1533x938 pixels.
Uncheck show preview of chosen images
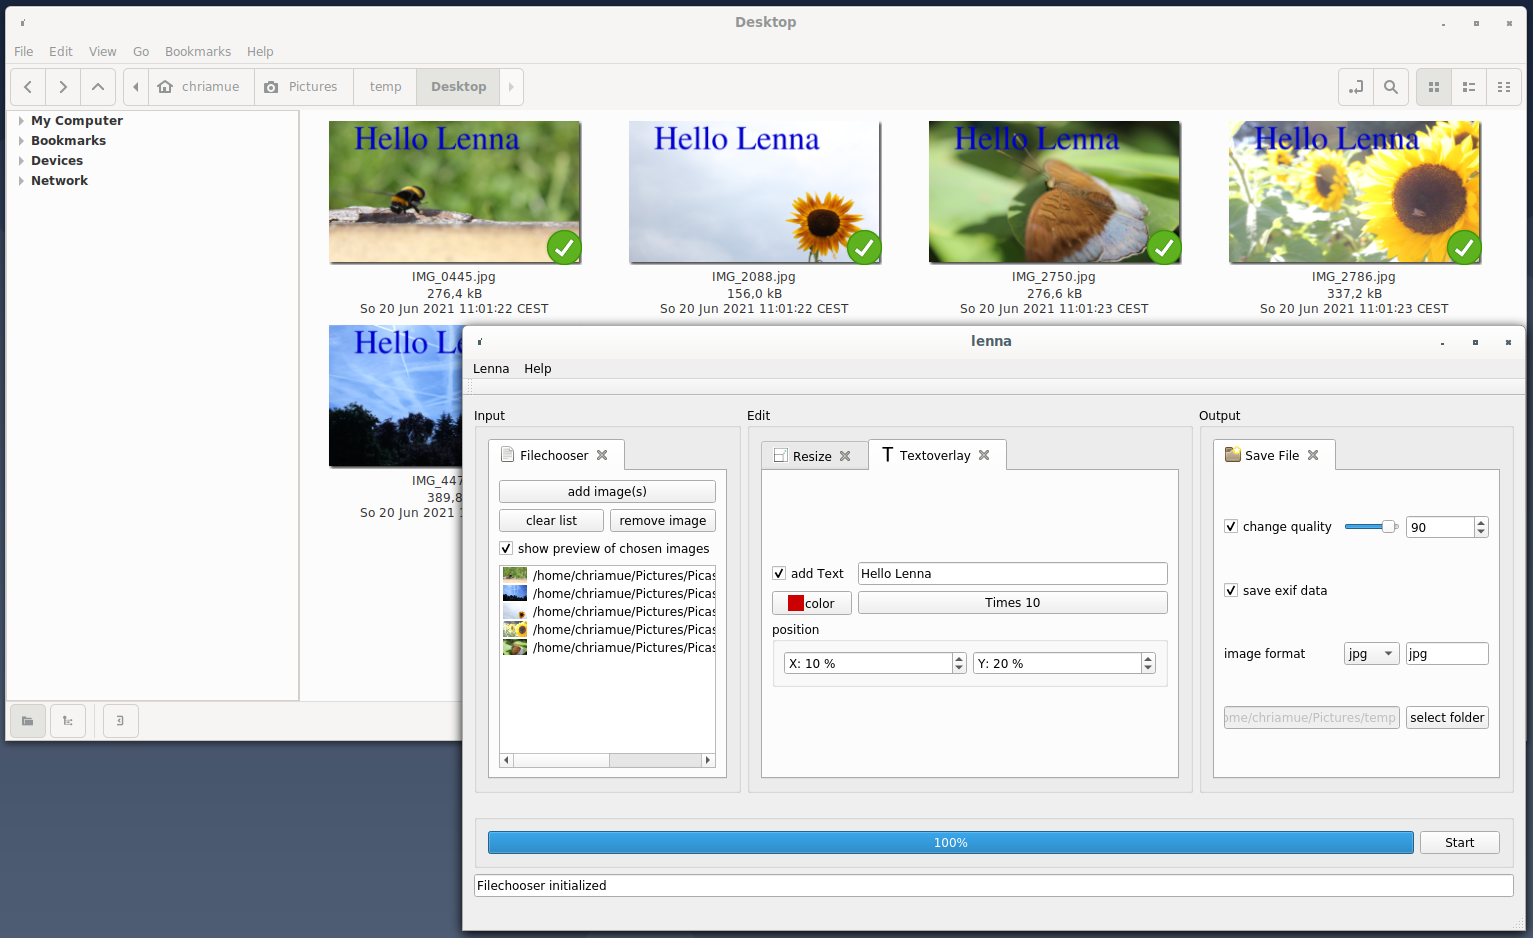click(x=506, y=548)
